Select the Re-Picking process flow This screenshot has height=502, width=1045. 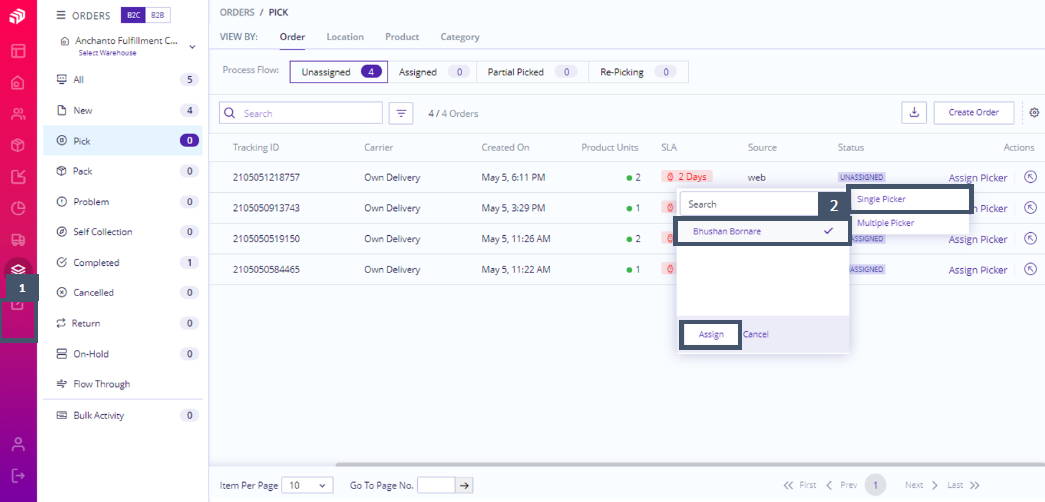[x=638, y=72]
